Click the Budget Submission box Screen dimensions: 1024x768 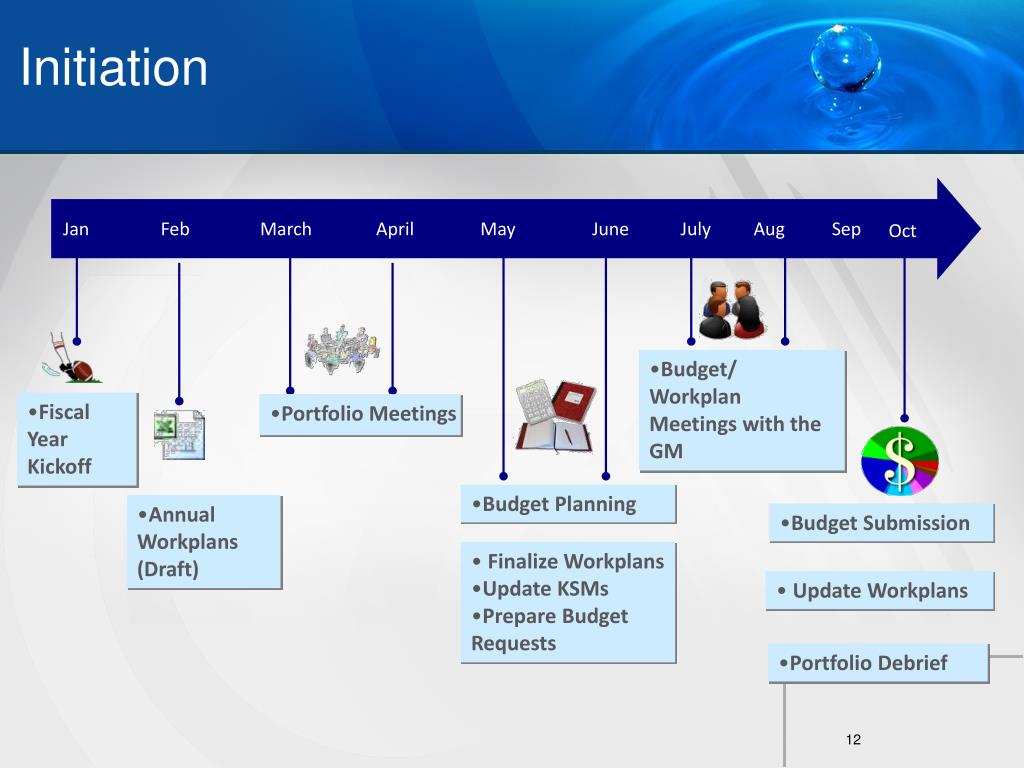(882, 523)
